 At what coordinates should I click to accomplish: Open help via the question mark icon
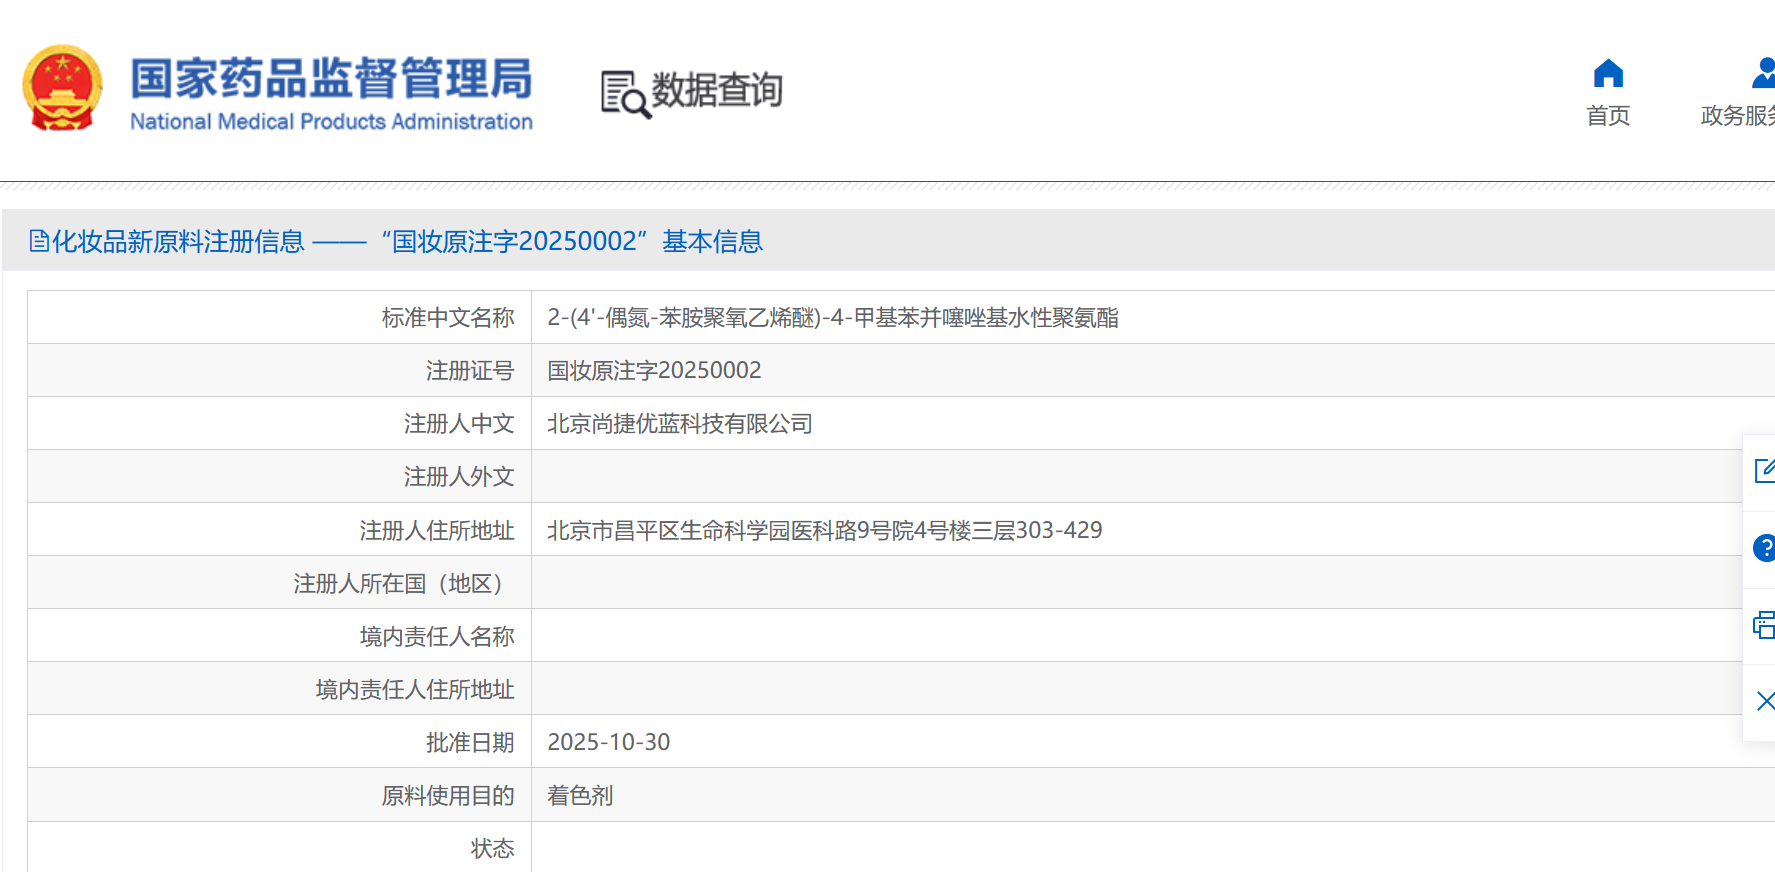pyautogui.click(x=1764, y=547)
